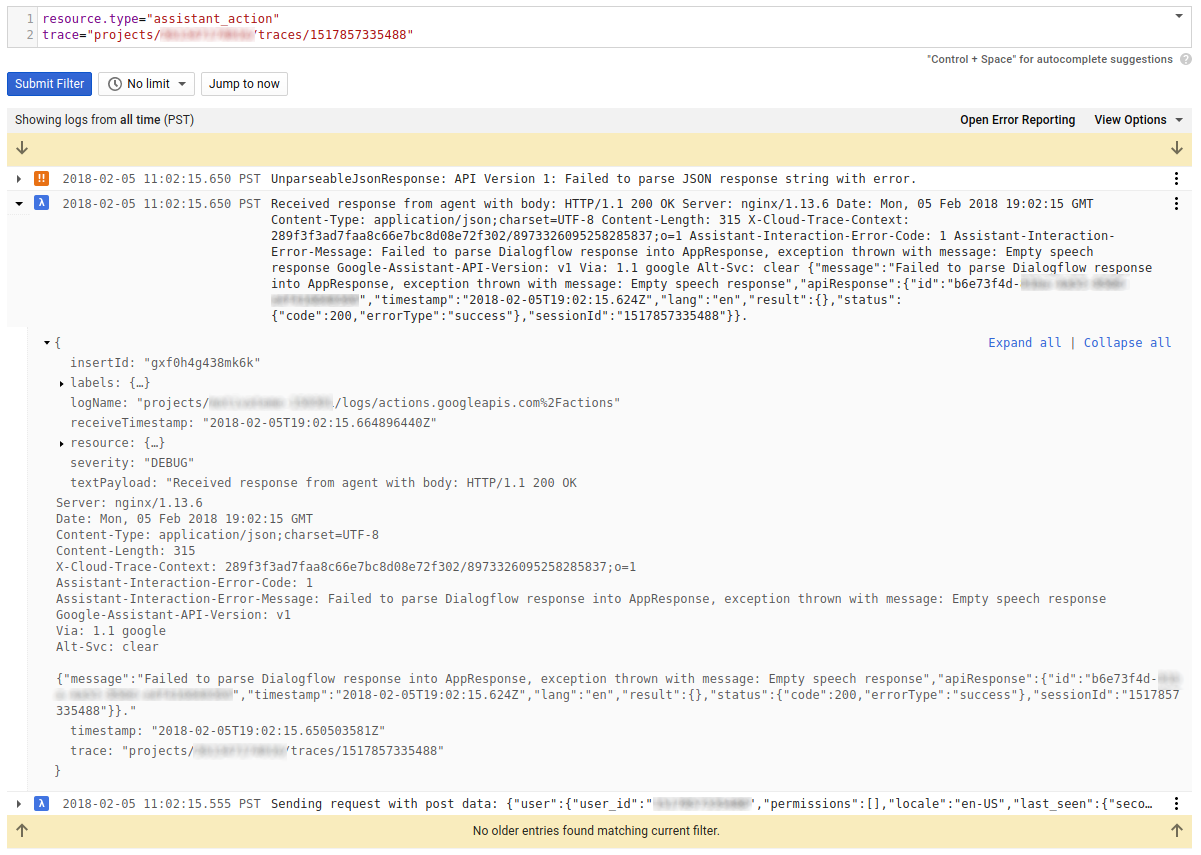Click top-right down arrow in yellow bar
This screenshot has width=1201, height=855.
click(x=1177, y=149)
